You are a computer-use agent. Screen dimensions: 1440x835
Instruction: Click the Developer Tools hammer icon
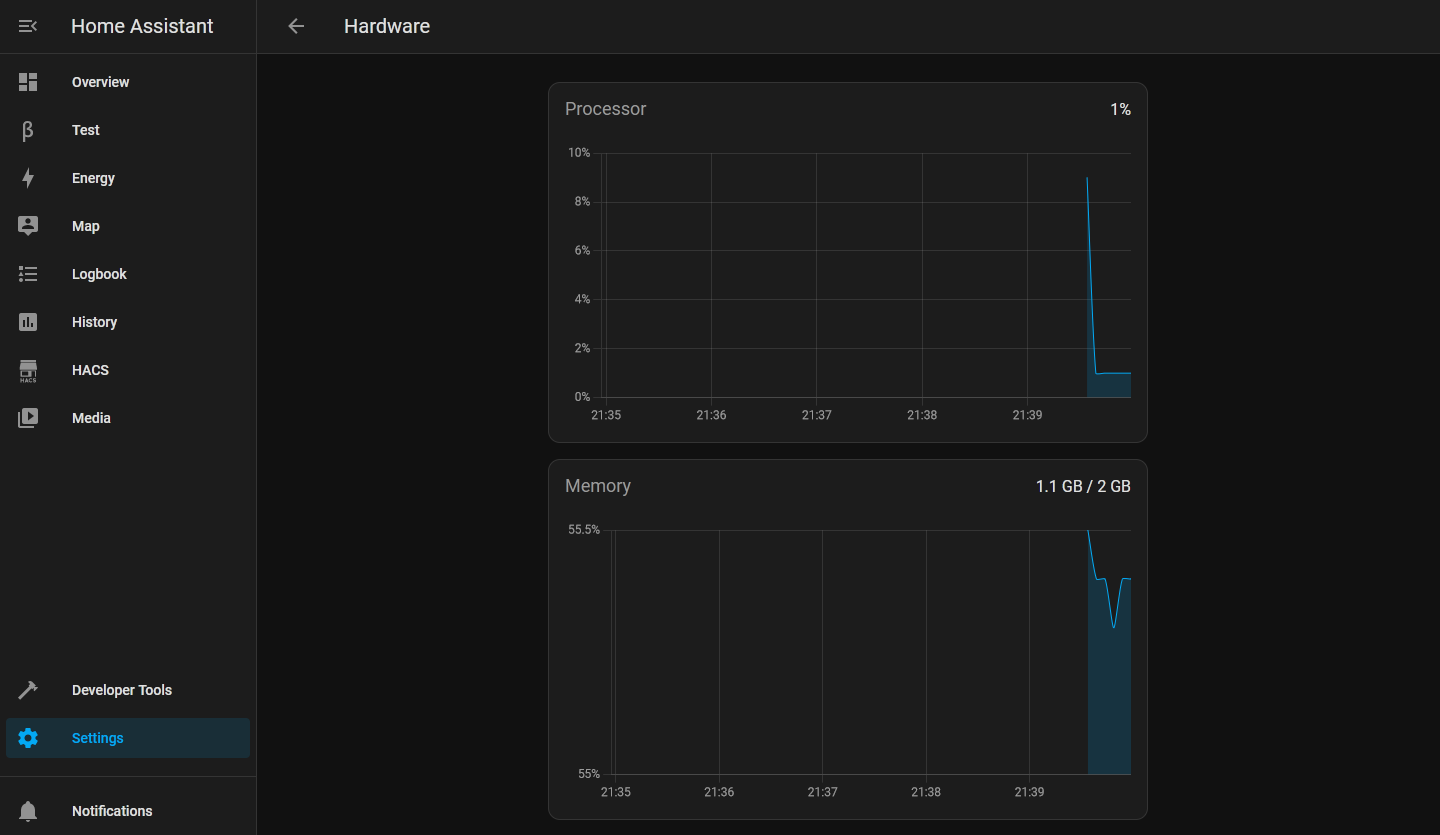coord(28,690)
